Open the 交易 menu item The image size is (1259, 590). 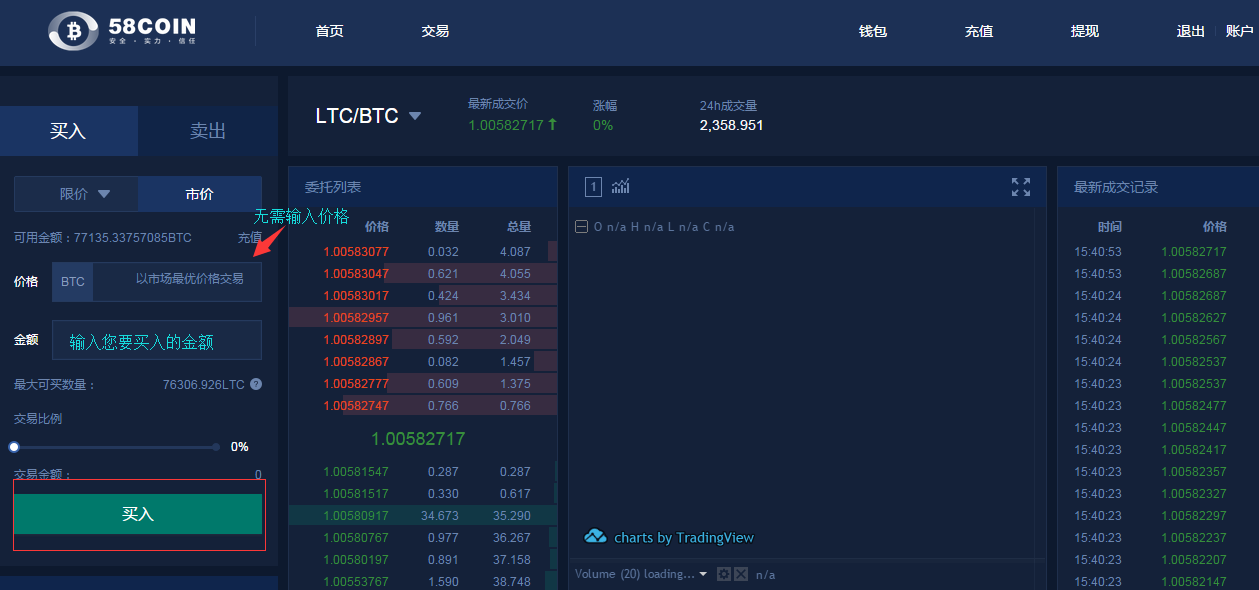click(435, 31)
